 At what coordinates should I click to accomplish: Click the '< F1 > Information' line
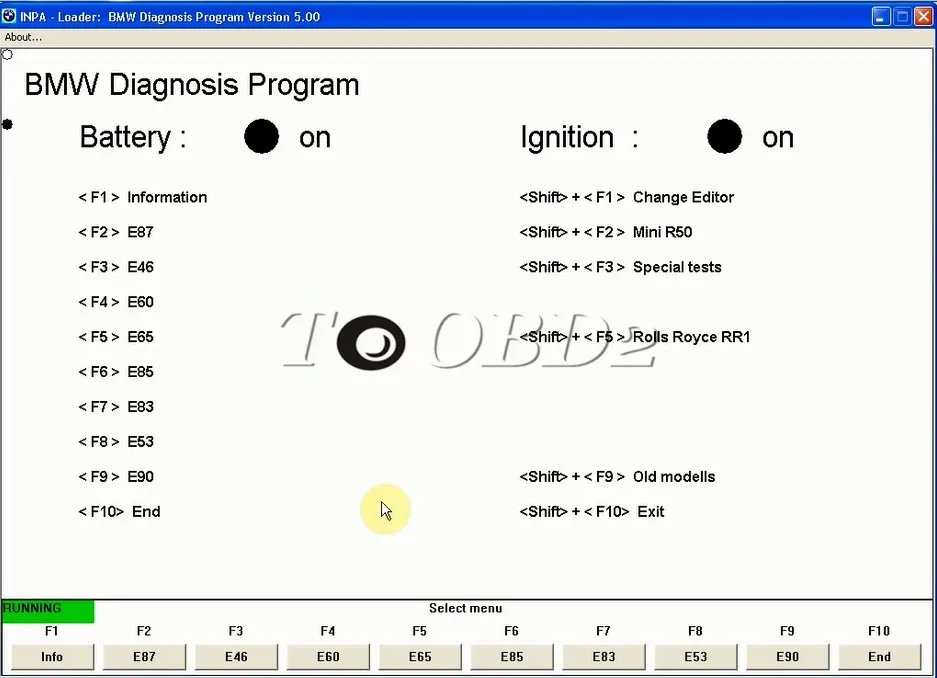(143, 197)
